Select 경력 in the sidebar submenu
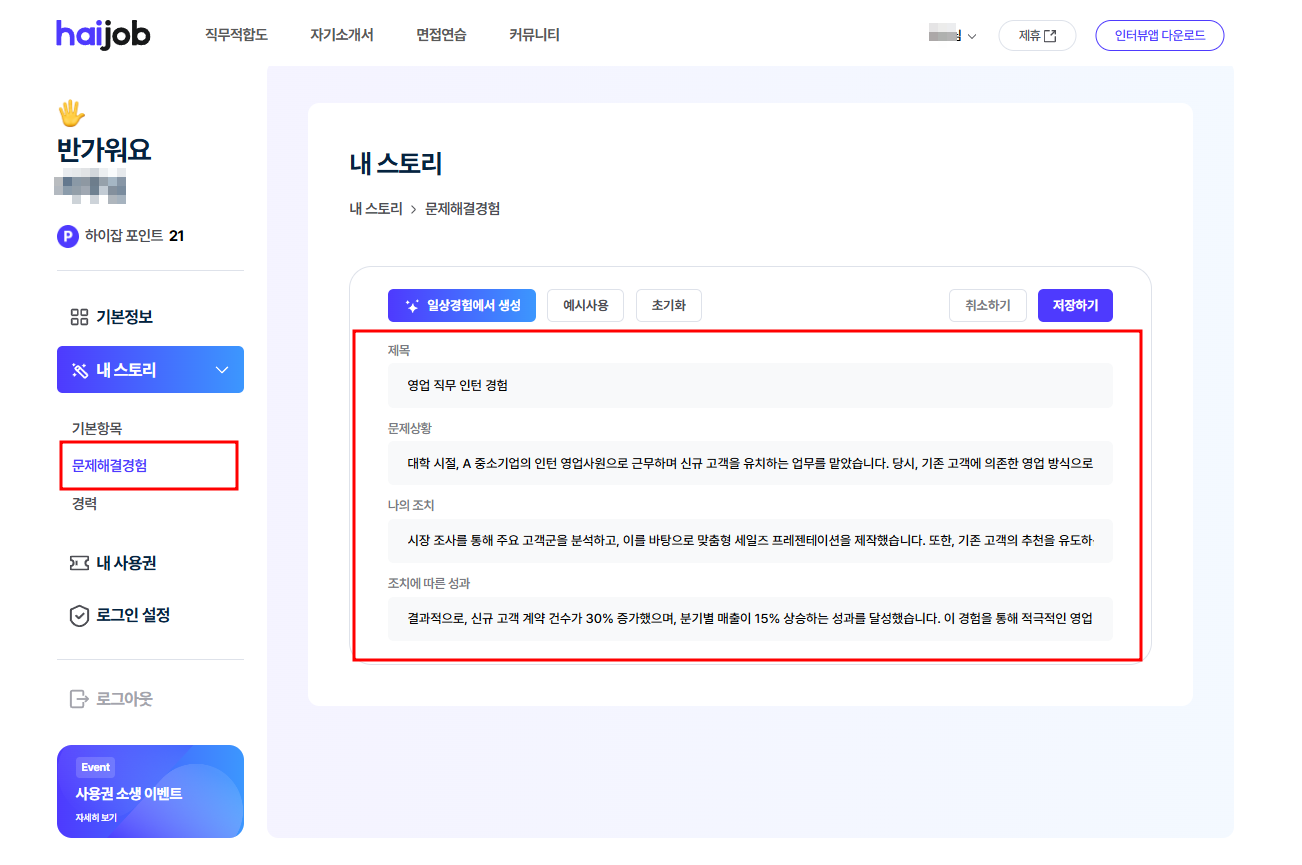 (86, 503)
